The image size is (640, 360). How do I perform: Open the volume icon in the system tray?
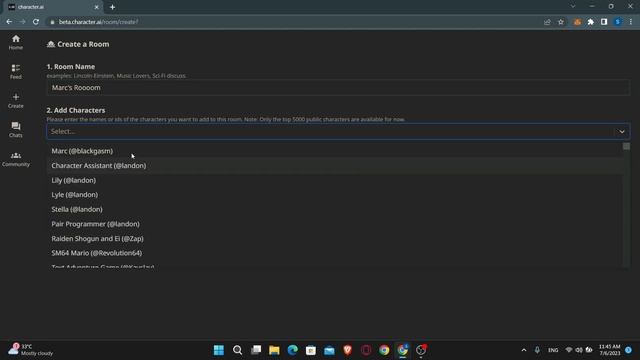579,350
